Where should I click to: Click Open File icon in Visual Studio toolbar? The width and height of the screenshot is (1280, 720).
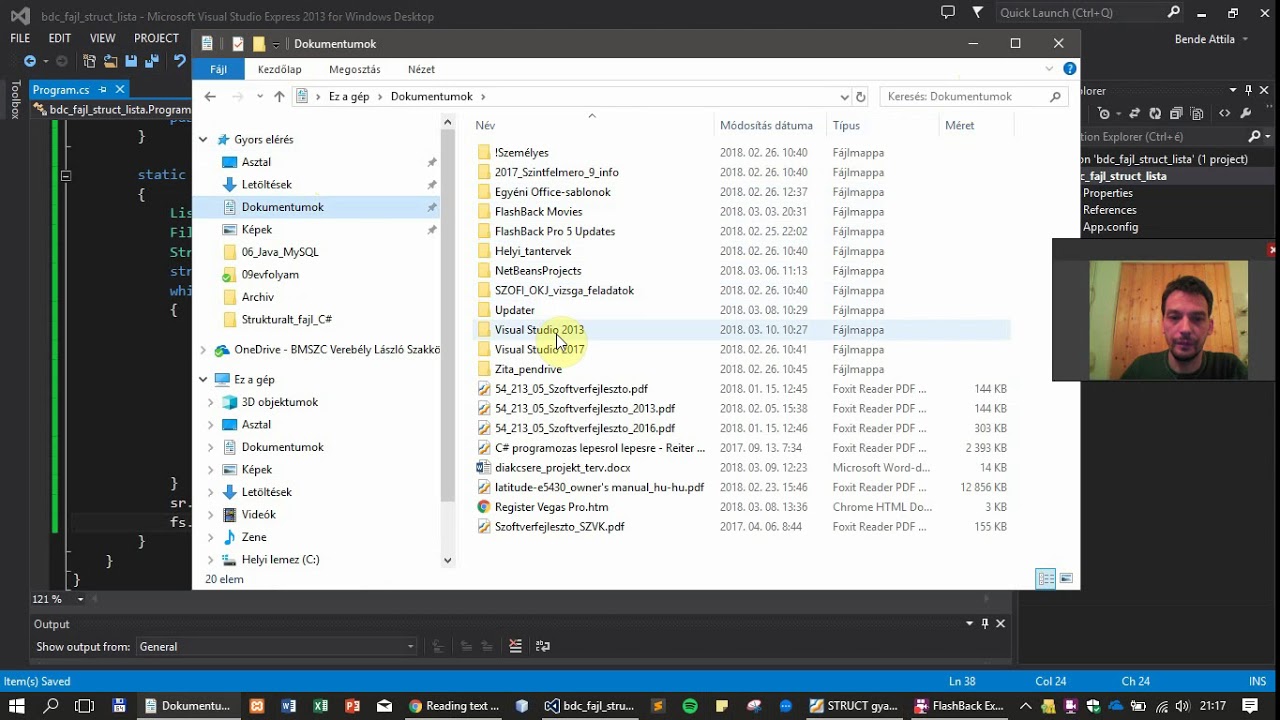coord(110,62)
